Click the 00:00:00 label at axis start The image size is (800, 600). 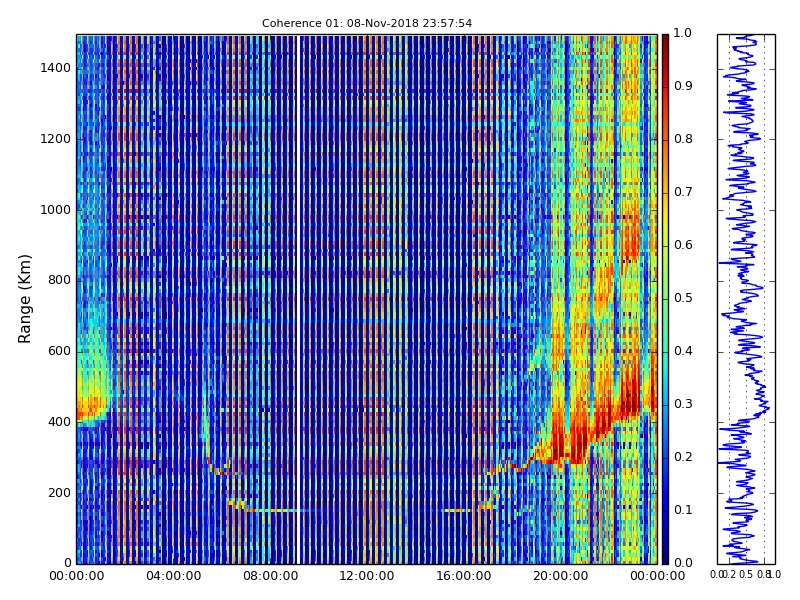[x=77, y=577]
